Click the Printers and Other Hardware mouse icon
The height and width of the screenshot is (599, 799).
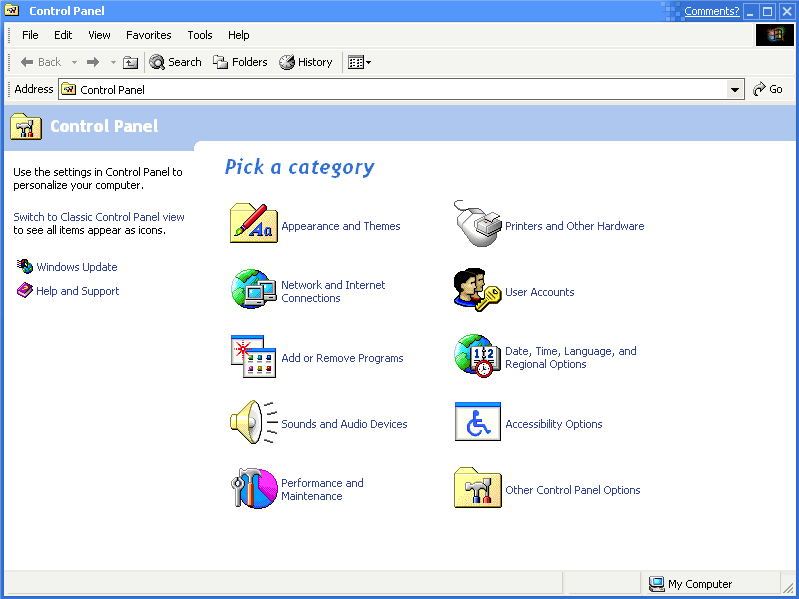(x=477, y=223)
